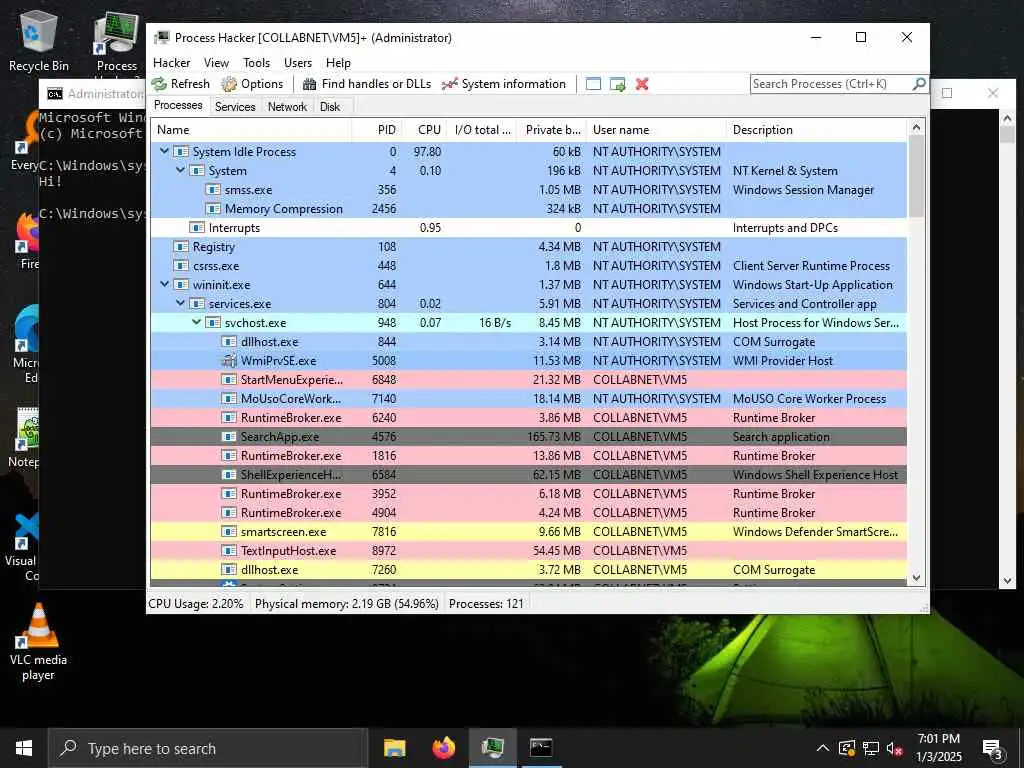
Task: Select the csrss.exe process row
Action: 529,265
